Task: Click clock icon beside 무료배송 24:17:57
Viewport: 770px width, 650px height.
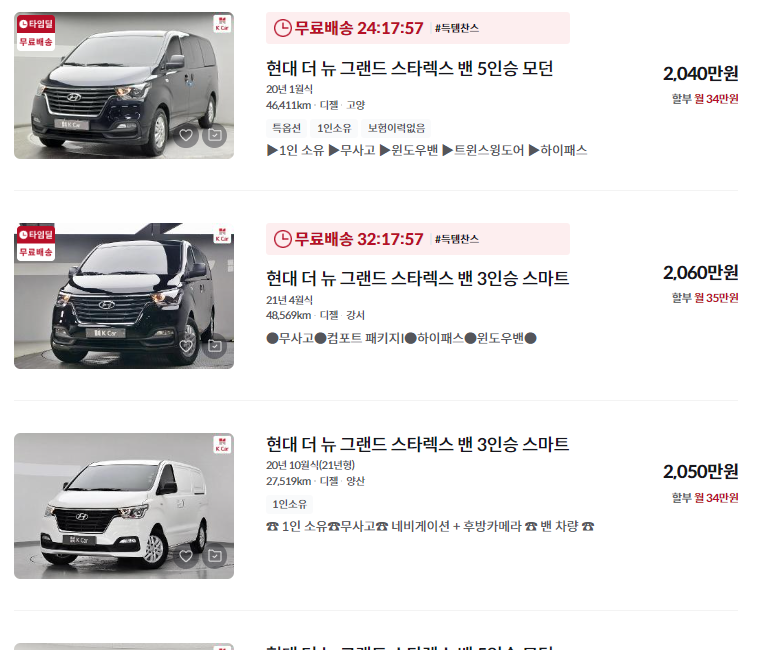Action: [x=283, y=28]
